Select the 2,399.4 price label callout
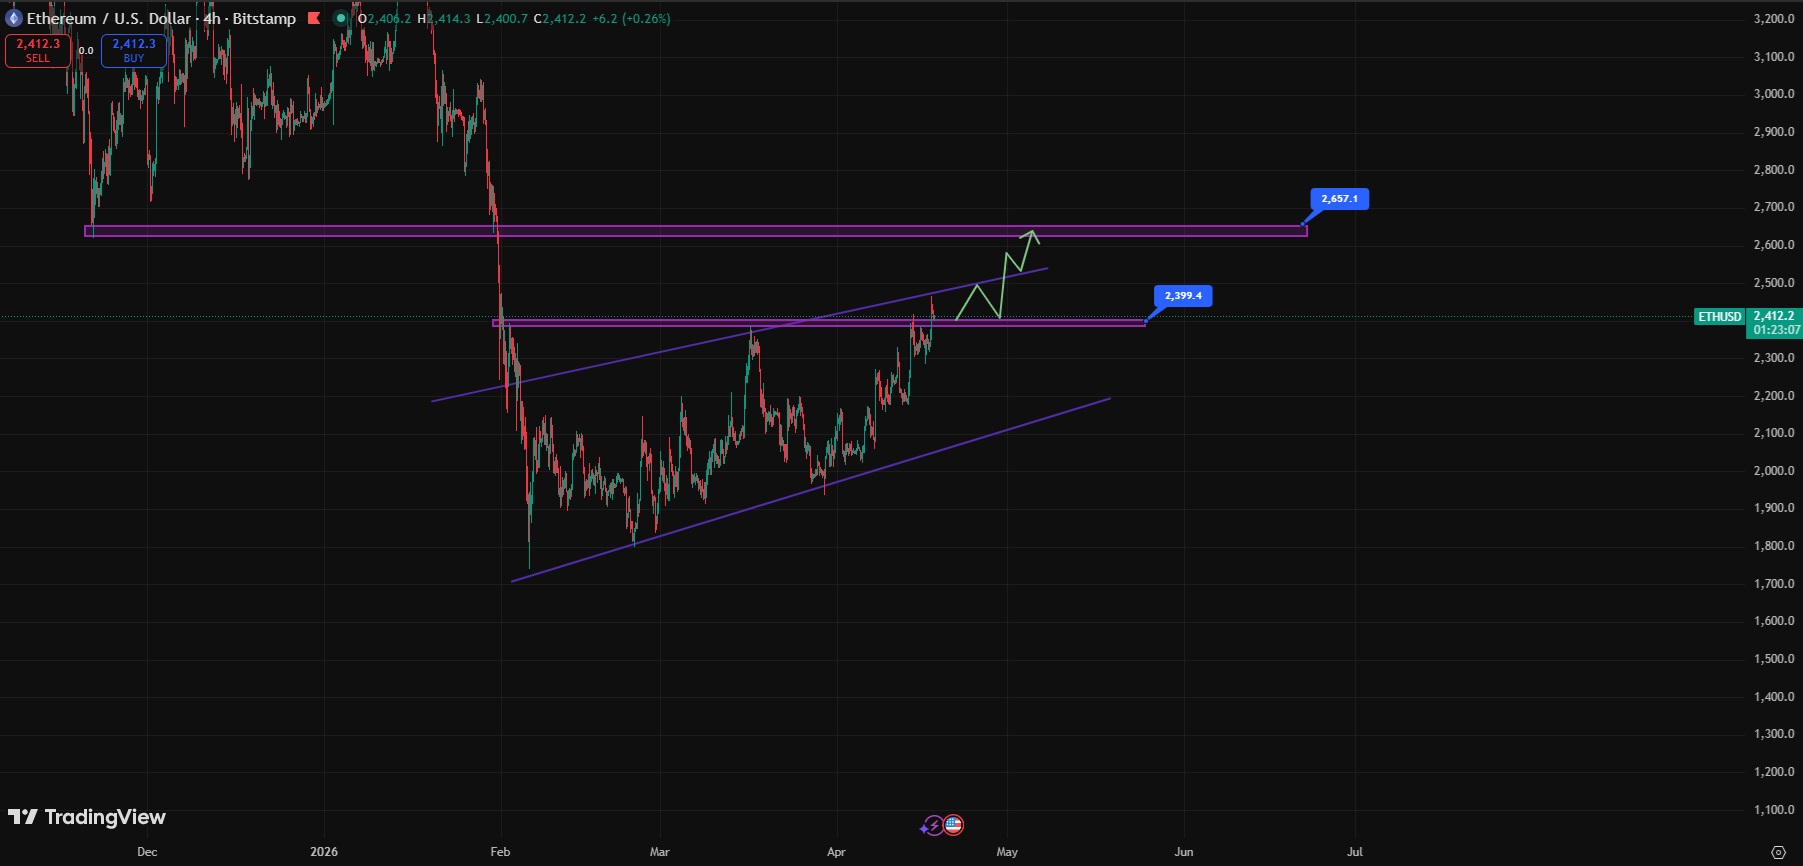This screenshot has height=866, width=1803. pos(1183,296)
